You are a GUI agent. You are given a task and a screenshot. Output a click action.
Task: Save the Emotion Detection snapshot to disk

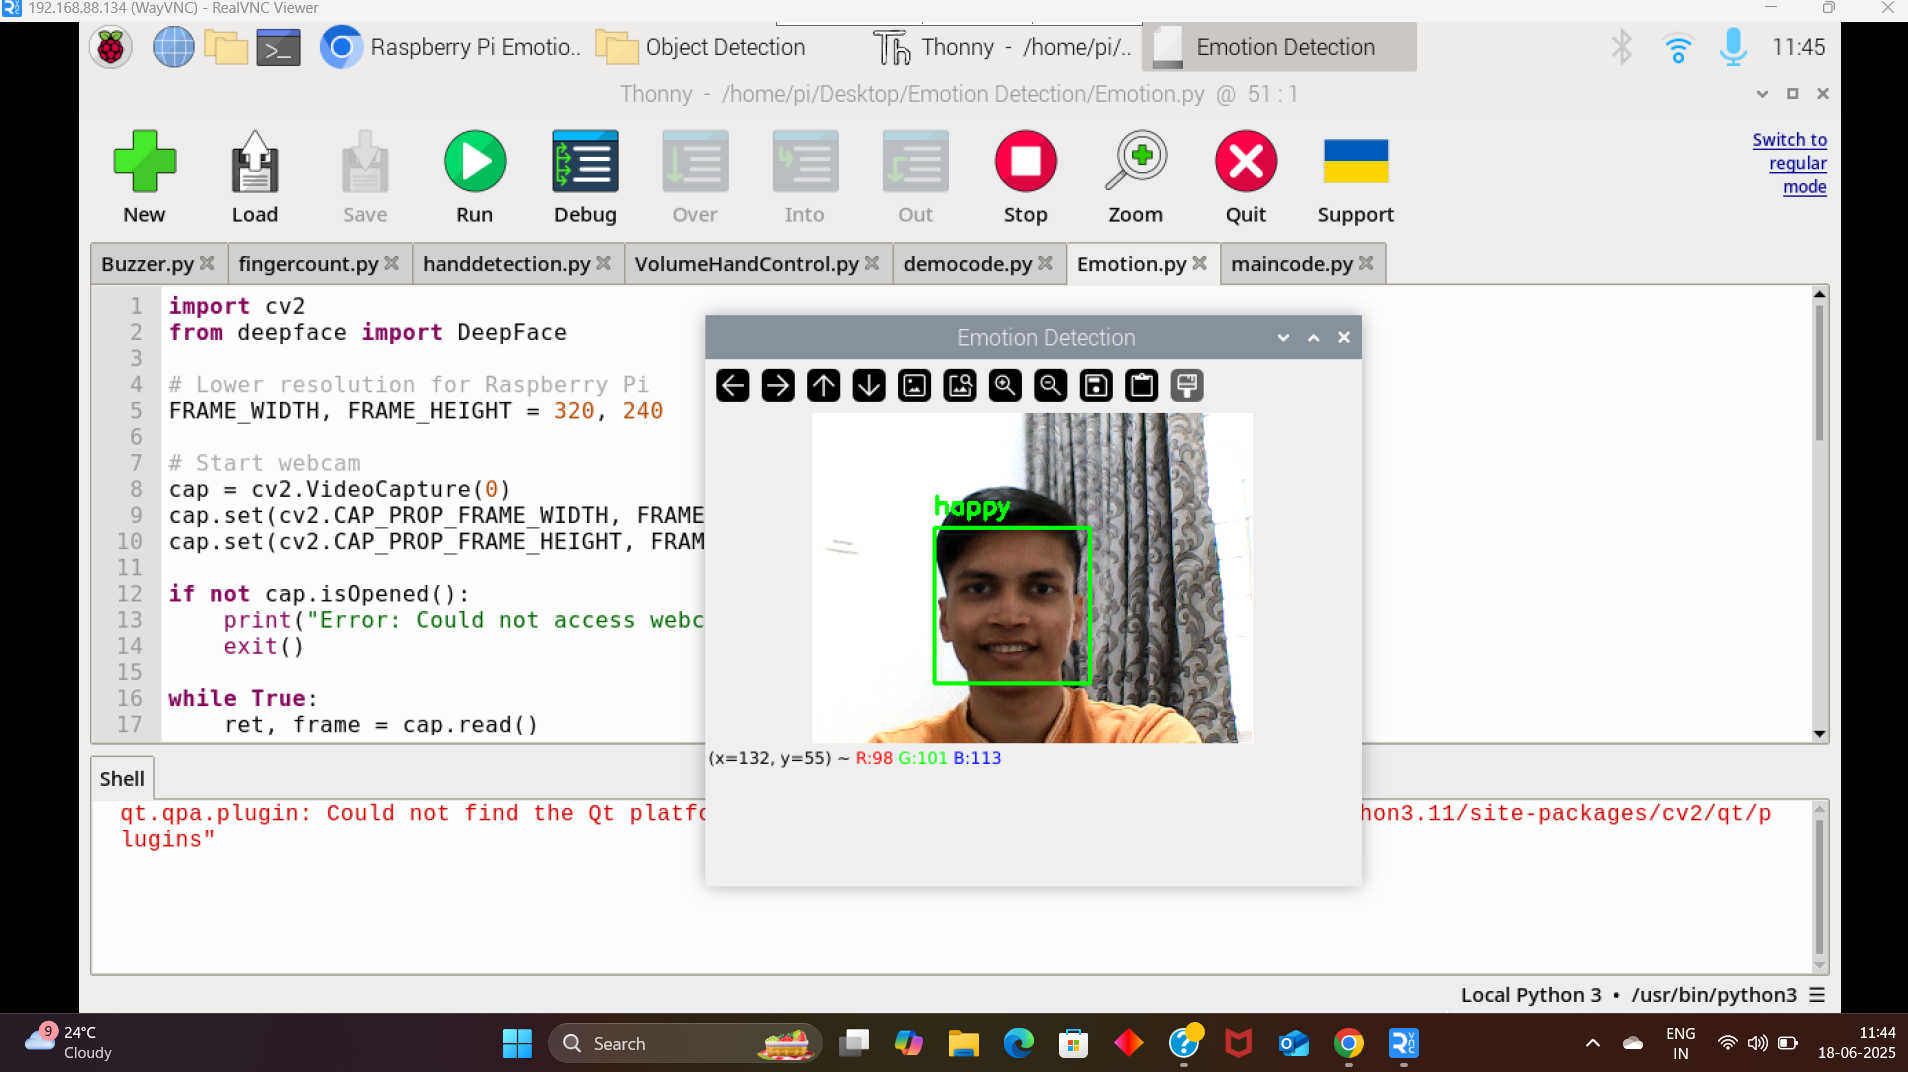coord(1095,385)
